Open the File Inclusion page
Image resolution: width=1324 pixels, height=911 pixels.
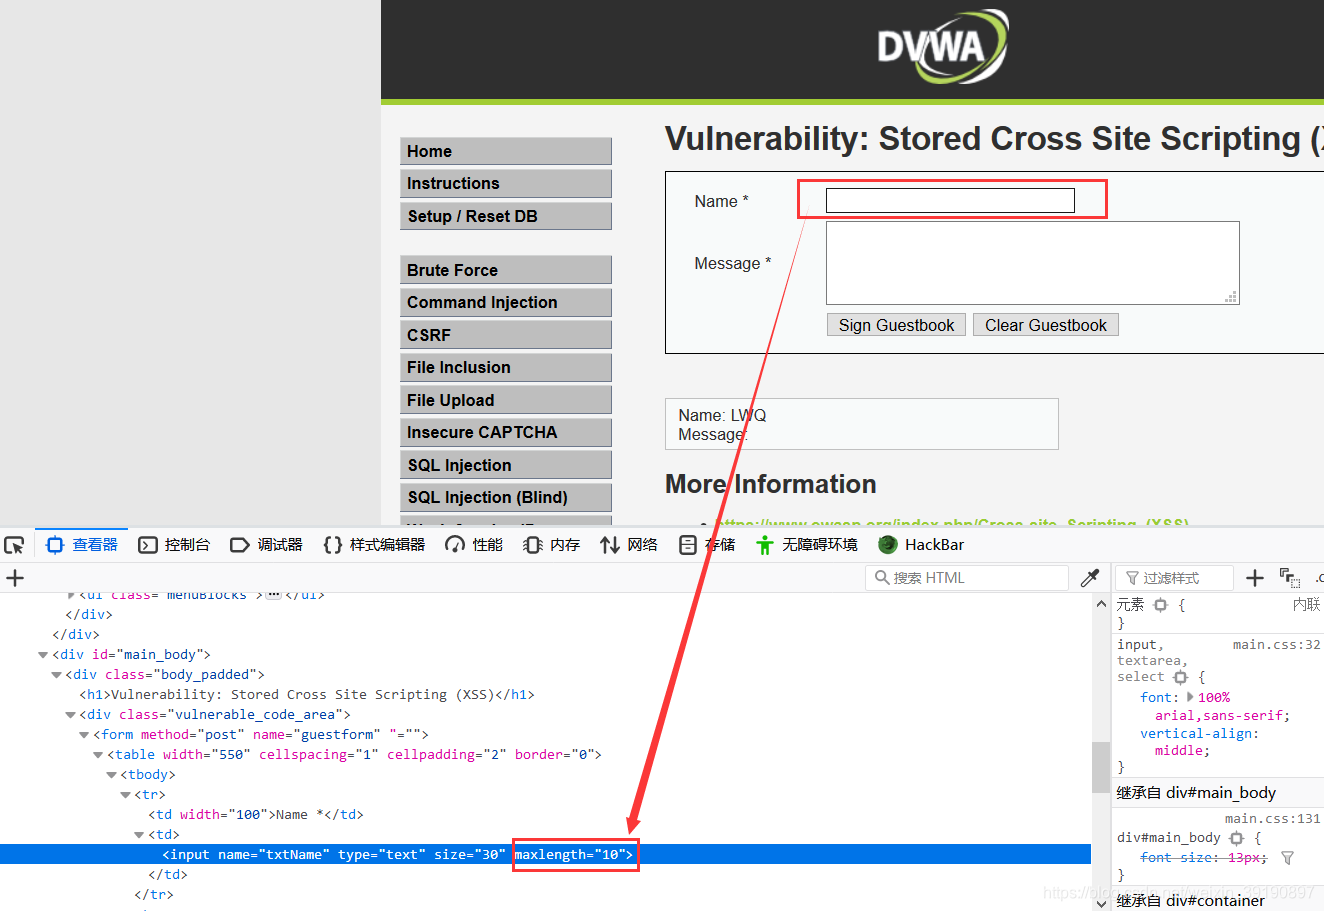tap(505, 367)
